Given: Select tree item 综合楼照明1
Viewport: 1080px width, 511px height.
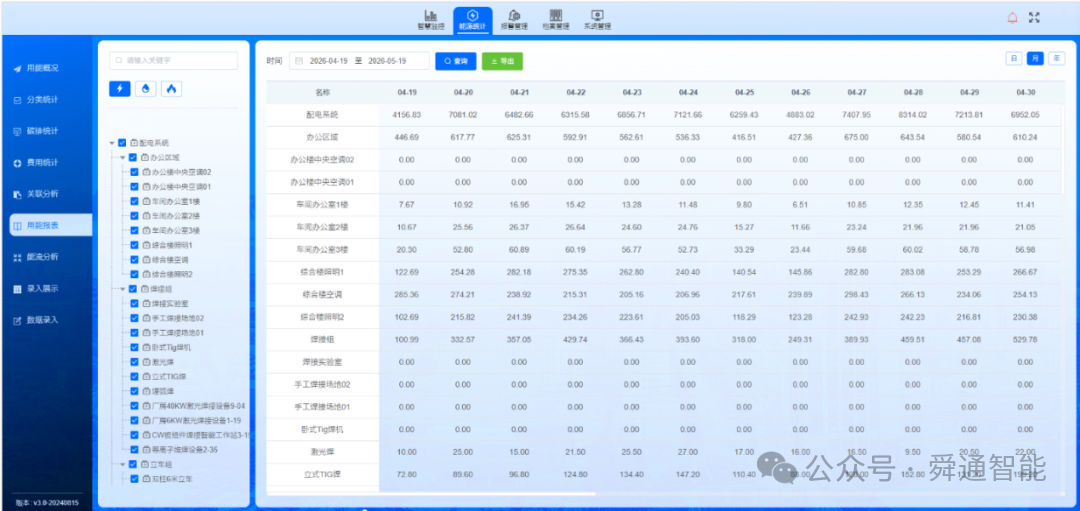Looking at the screenshot, I should [x=172, y=245].
